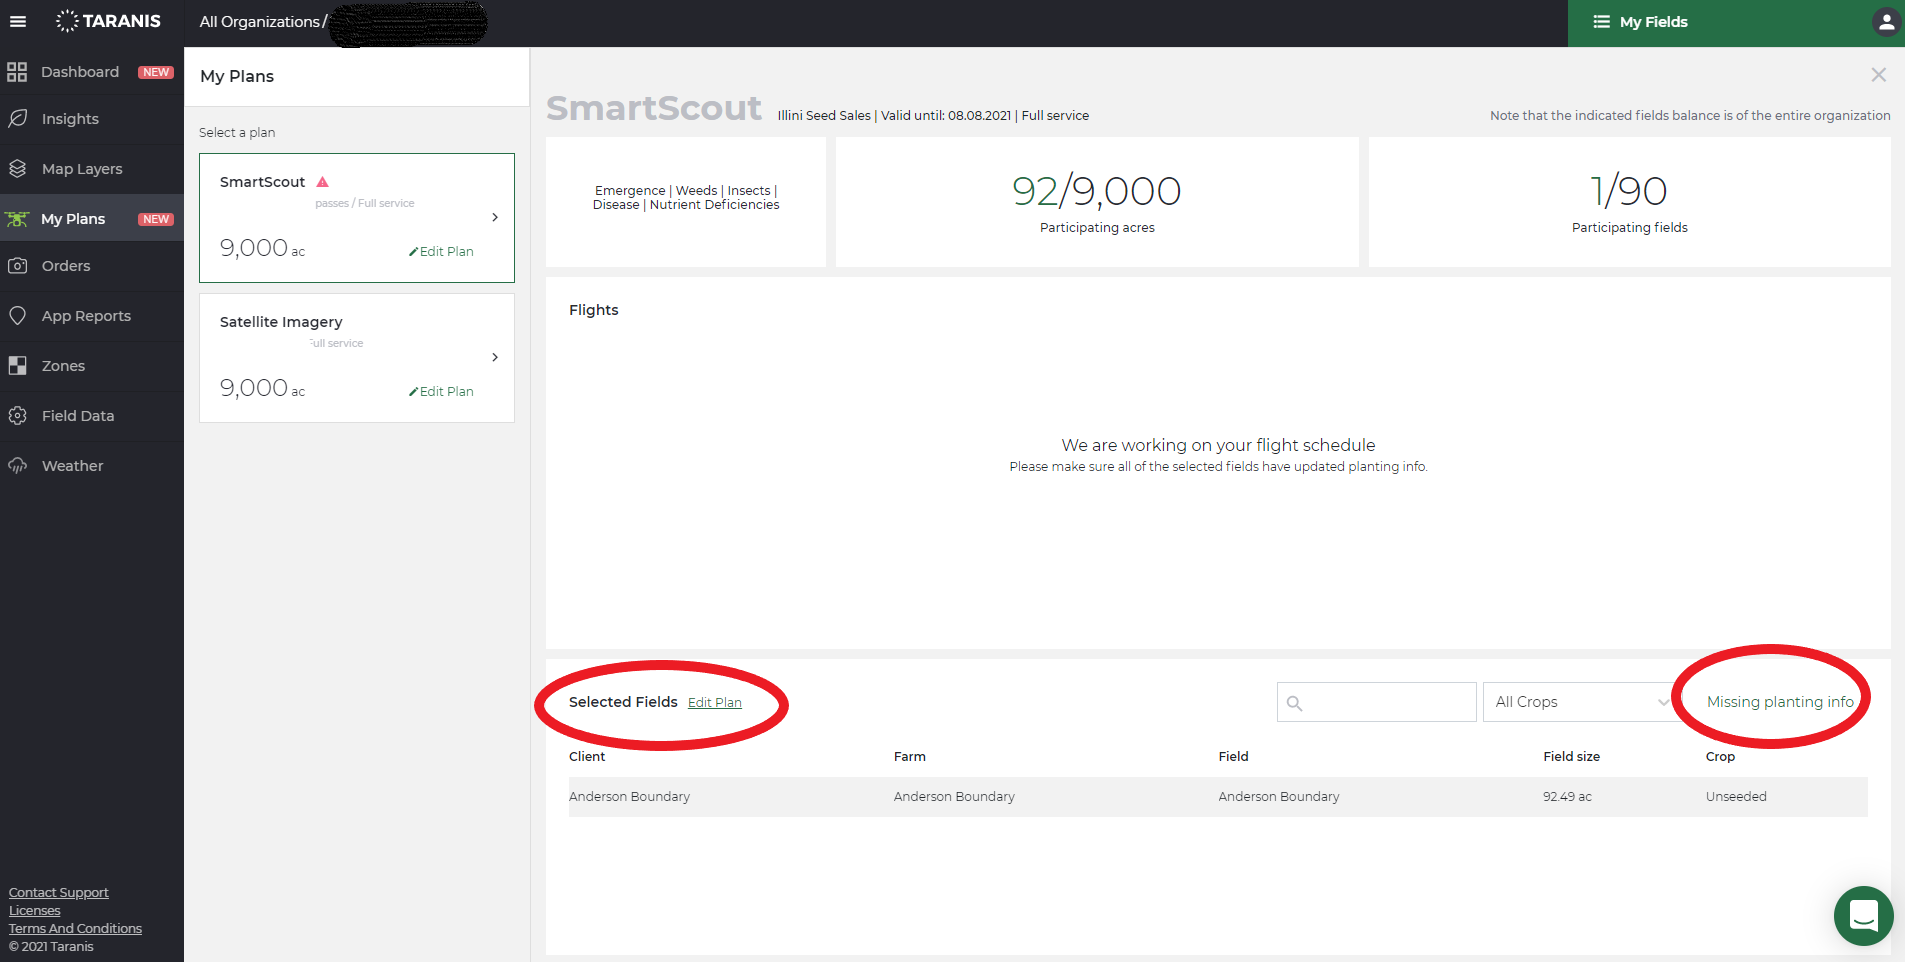Open Terms And Conditions link
The image size is (1905, 962).
tap(76, 929)
